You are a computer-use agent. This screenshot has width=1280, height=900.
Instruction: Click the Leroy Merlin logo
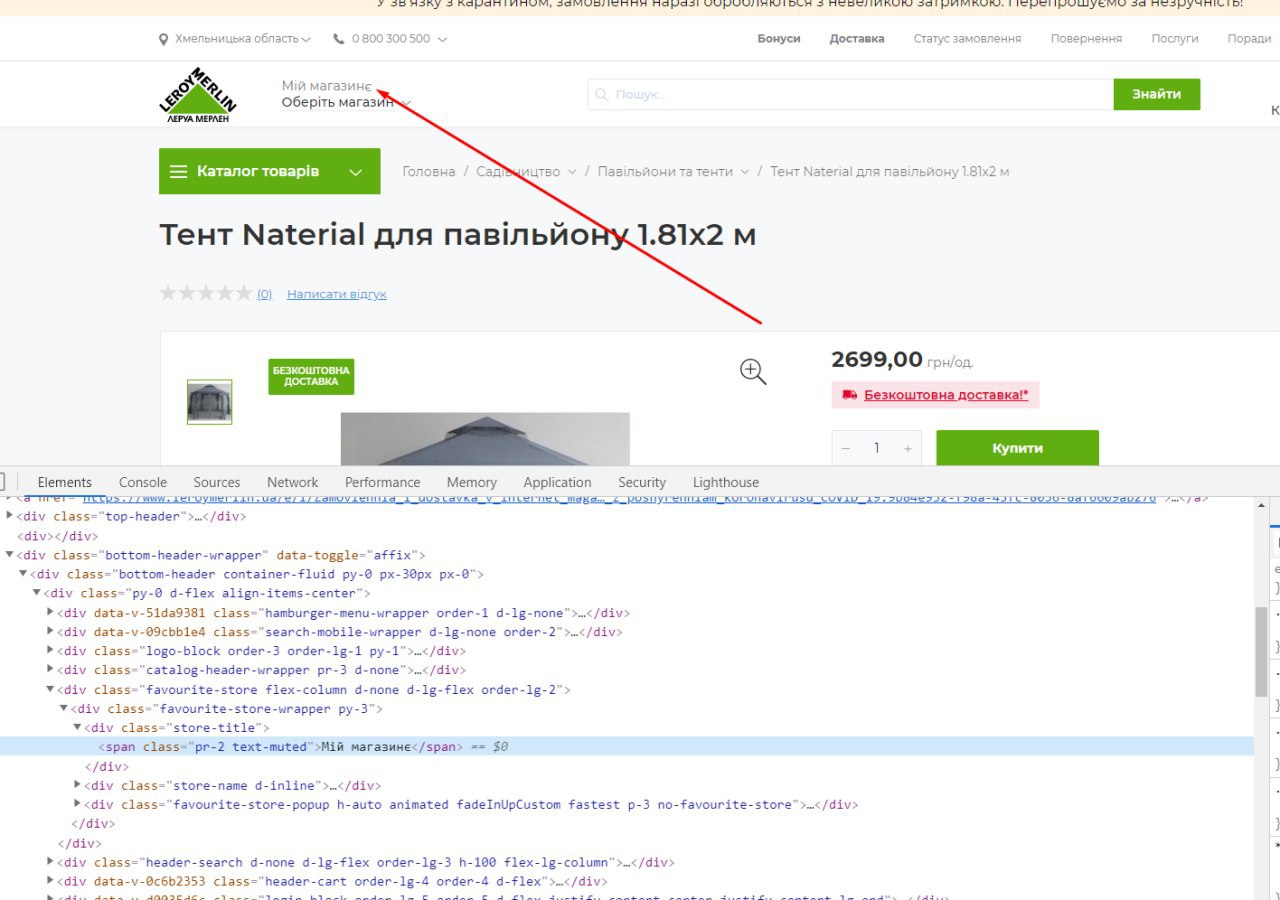tap(198, 95)
